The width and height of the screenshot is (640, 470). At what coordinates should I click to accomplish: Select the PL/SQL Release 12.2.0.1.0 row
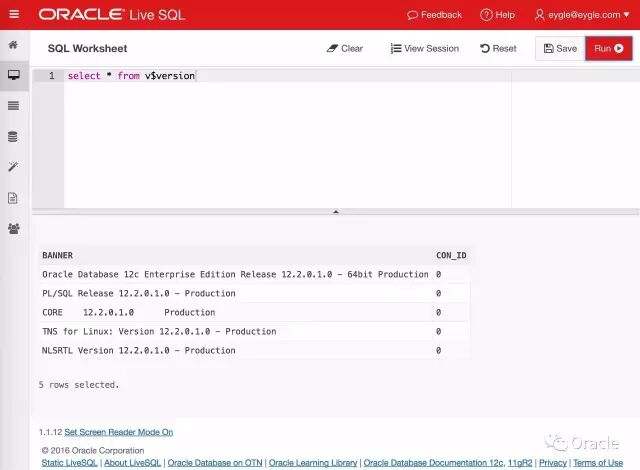coord(255,293)
